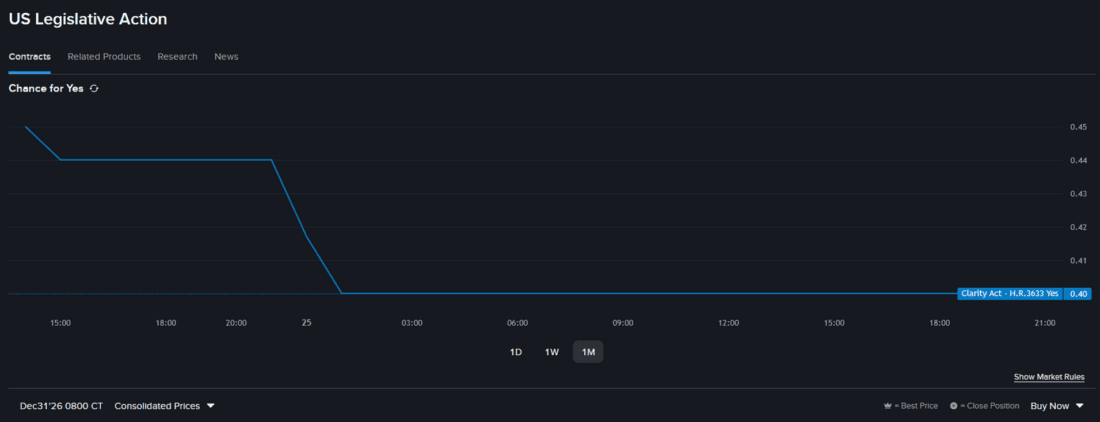Image resolution: width=1100 pixels, height=422 pixels.
Task: Open the Buy Now dropdown
Action: coord(1057,406)
